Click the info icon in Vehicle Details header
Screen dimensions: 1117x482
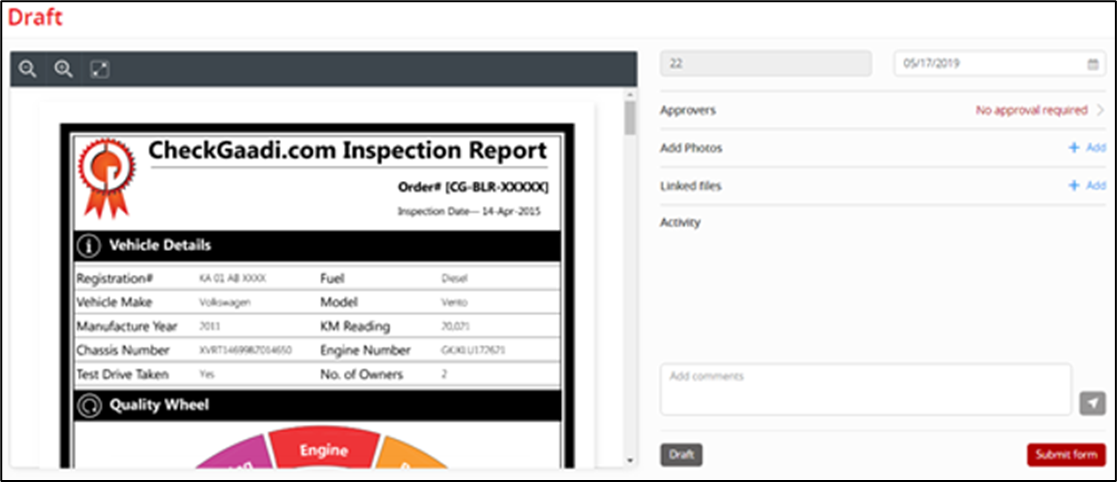tap(89, 246)
